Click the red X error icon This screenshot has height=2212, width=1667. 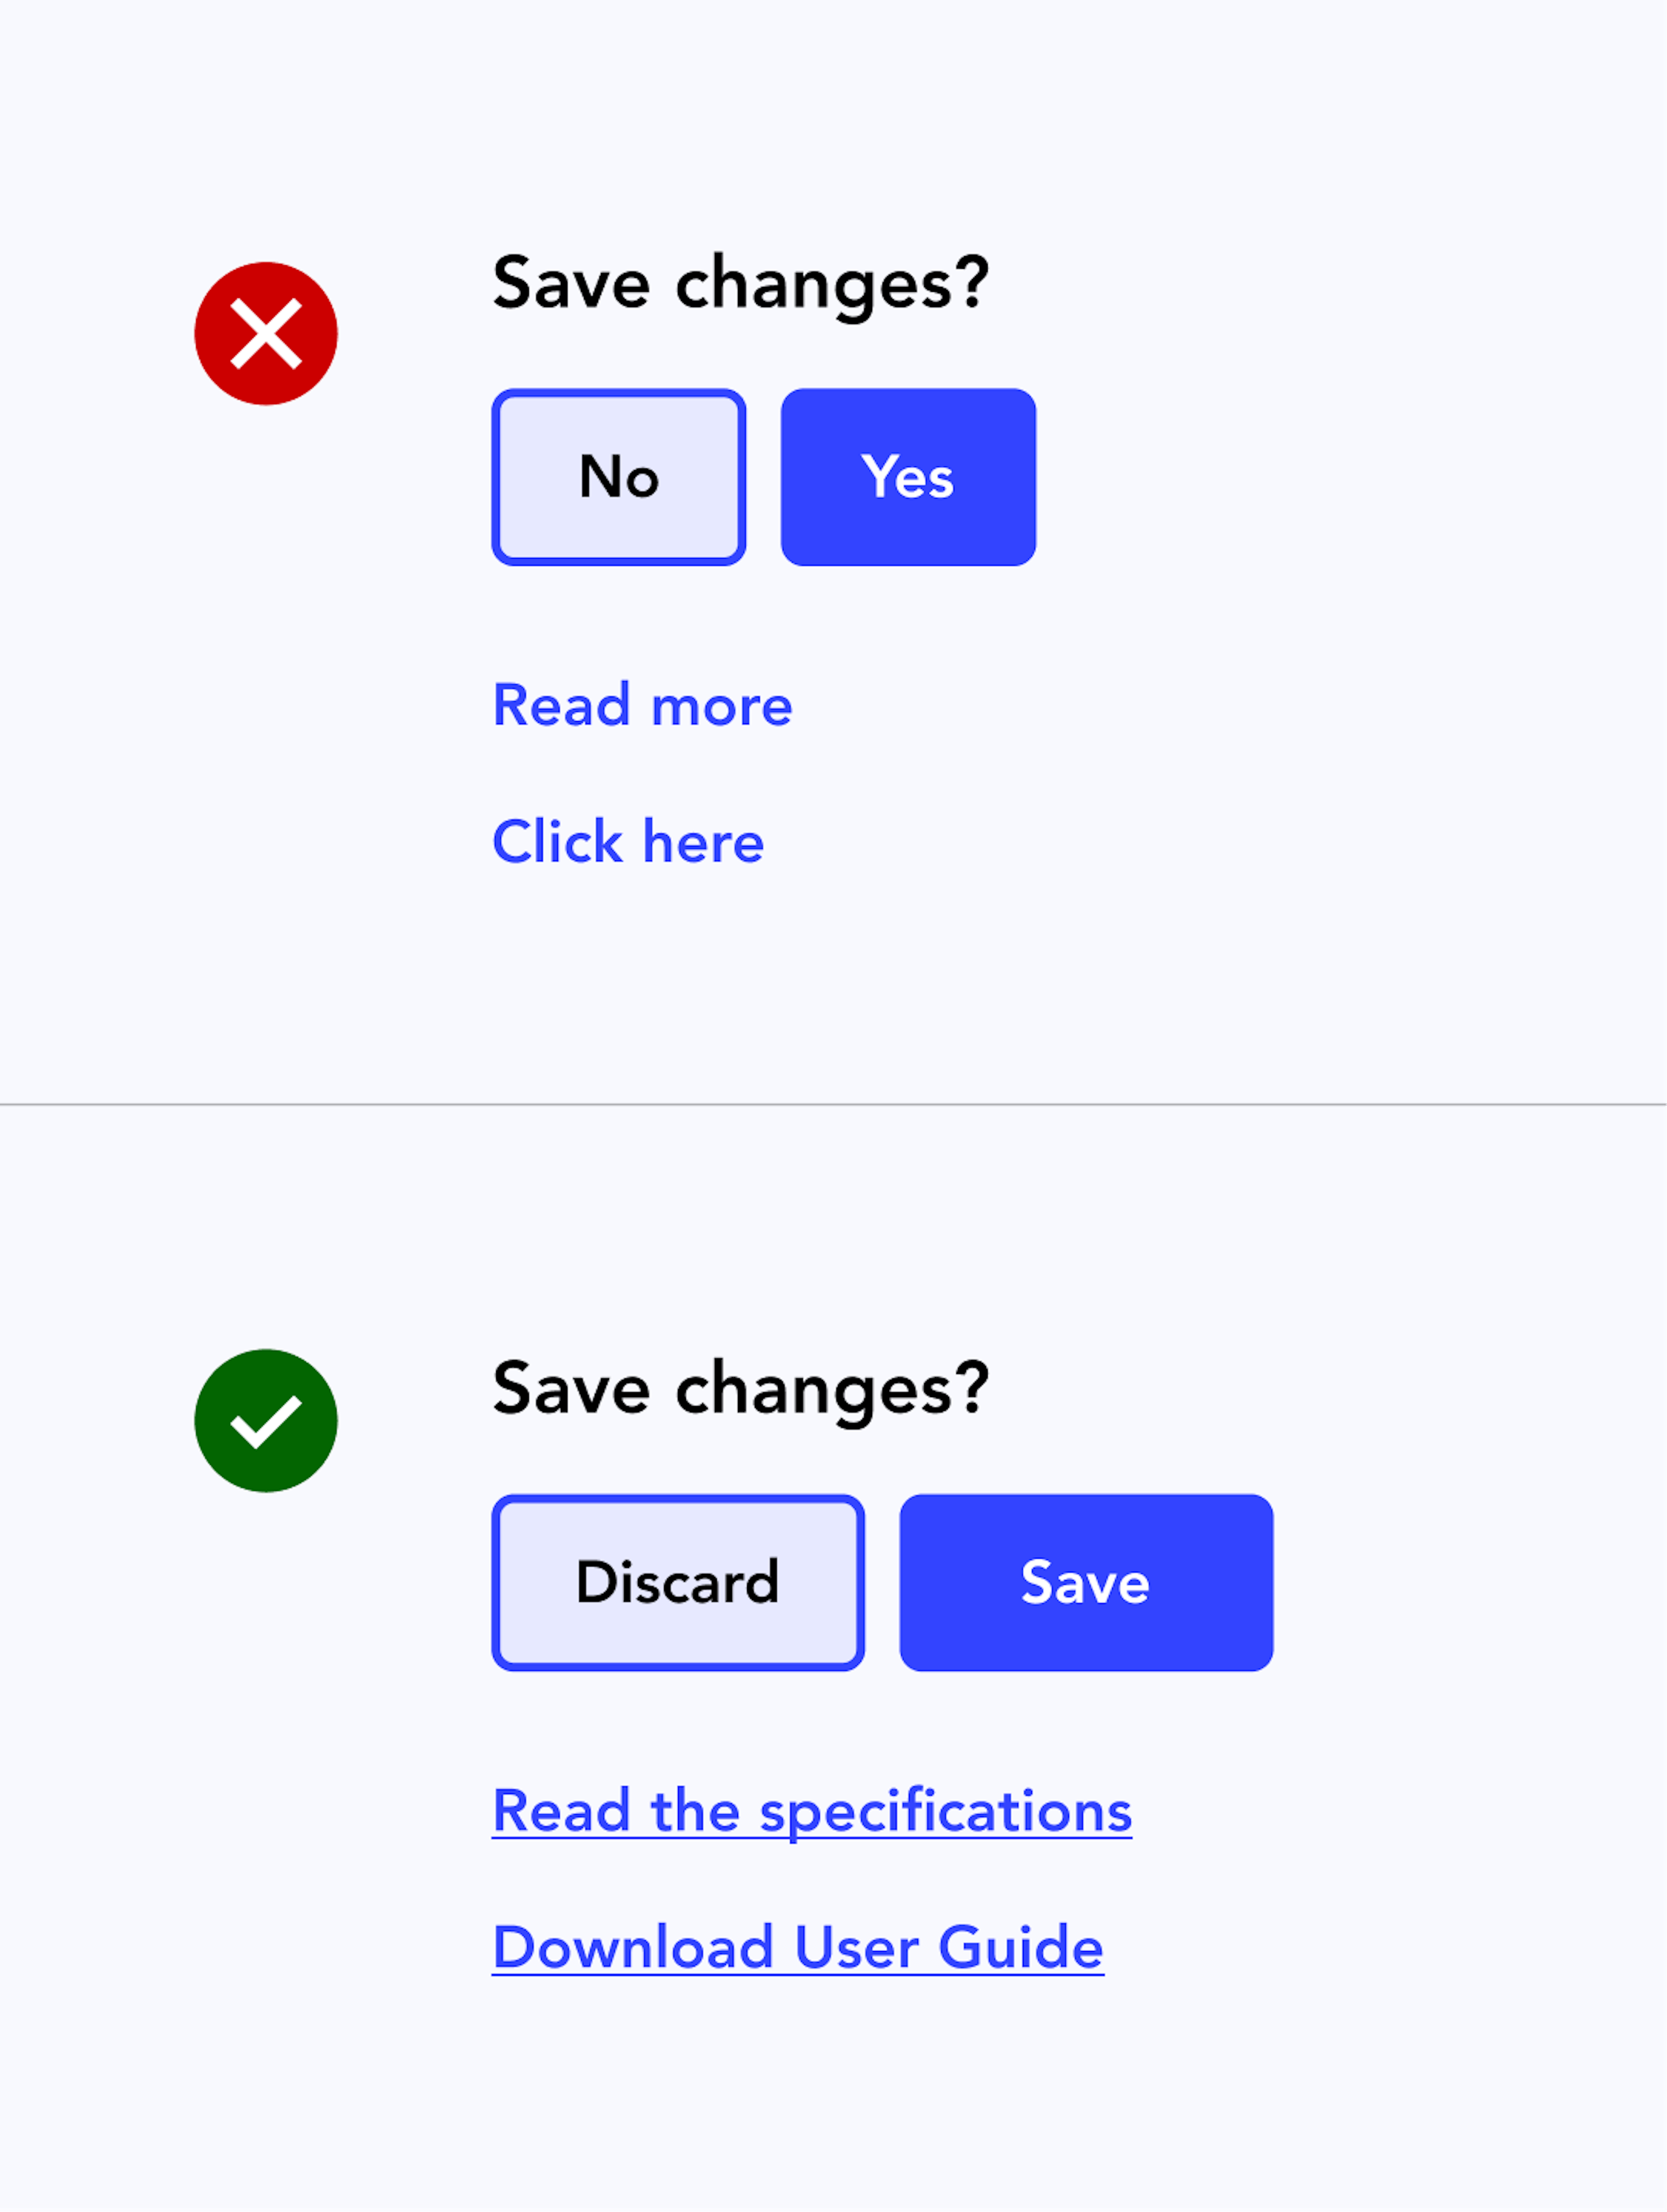point(266,334)
